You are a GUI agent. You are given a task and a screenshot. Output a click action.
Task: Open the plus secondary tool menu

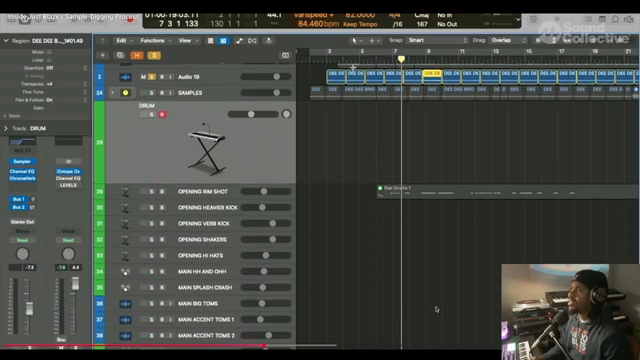374,40
